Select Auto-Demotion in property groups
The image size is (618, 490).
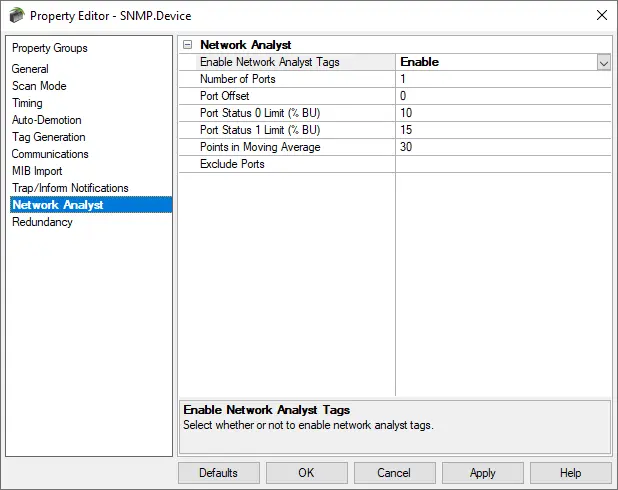tap(47, 120)
